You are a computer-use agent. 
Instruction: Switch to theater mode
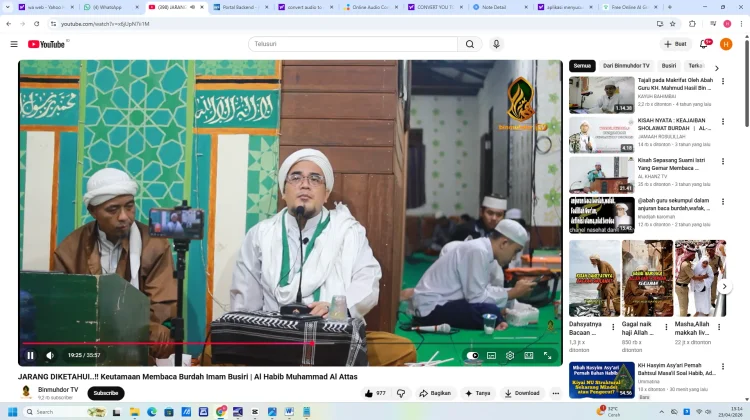[x=529, y=355]
